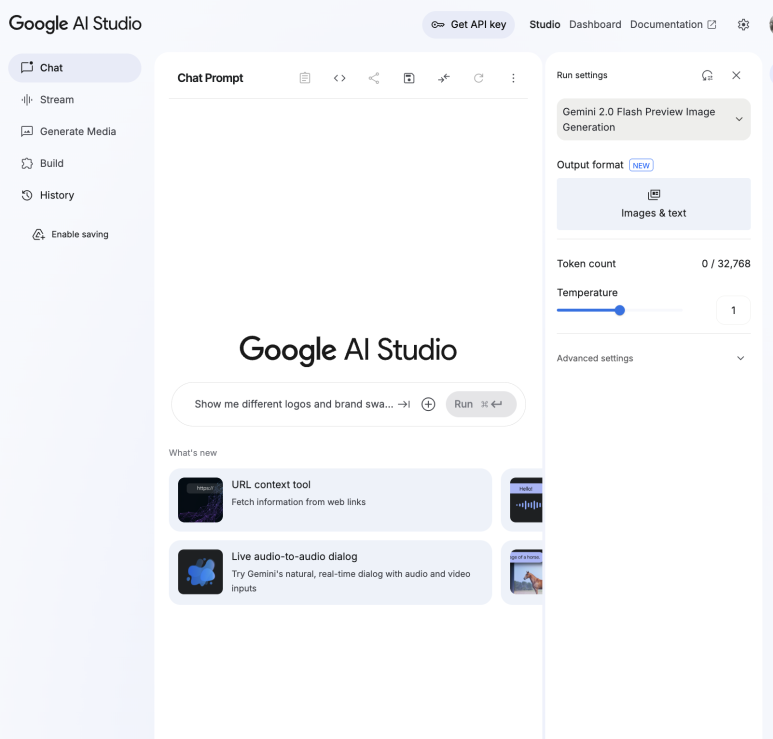
Task: Open the Live audio-to-audio dialog card
Action: point(330,572)
